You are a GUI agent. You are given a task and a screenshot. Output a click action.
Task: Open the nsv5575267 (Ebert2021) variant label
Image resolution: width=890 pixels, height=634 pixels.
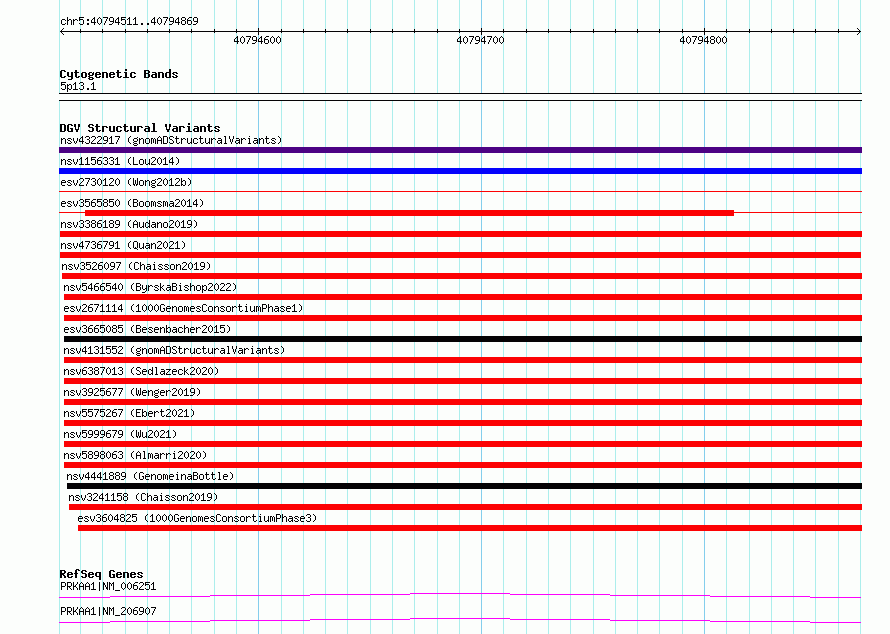(129, 413)
